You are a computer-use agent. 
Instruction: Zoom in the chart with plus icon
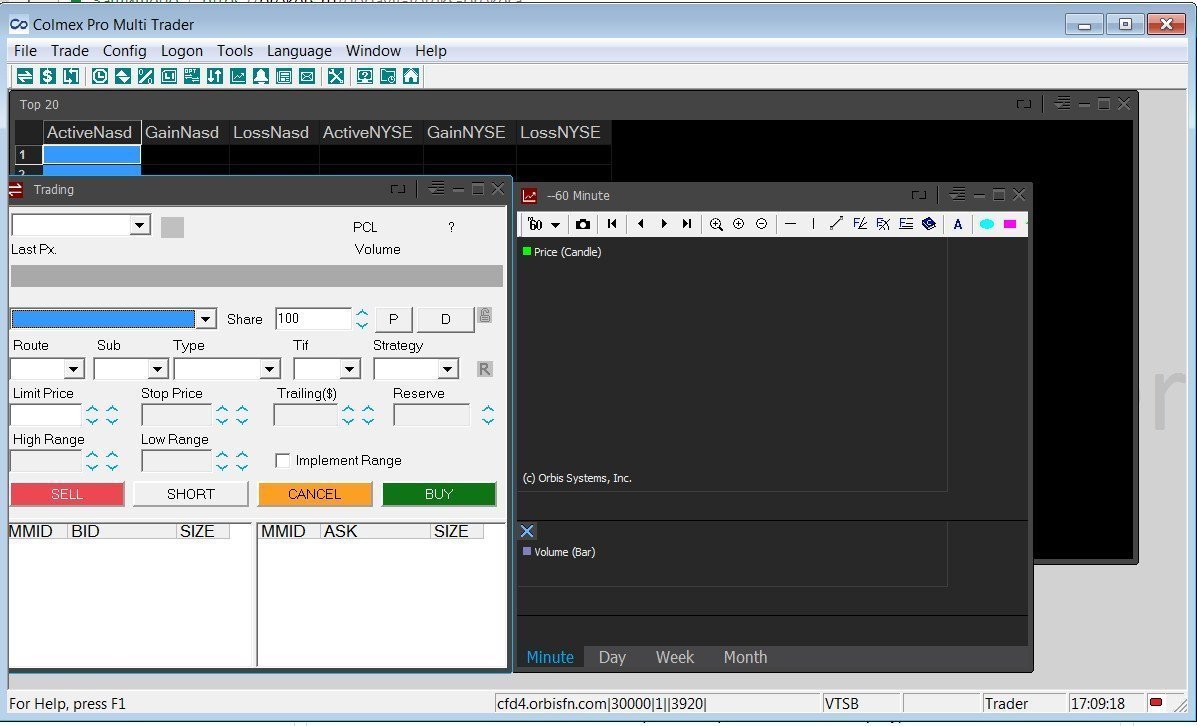738,224
